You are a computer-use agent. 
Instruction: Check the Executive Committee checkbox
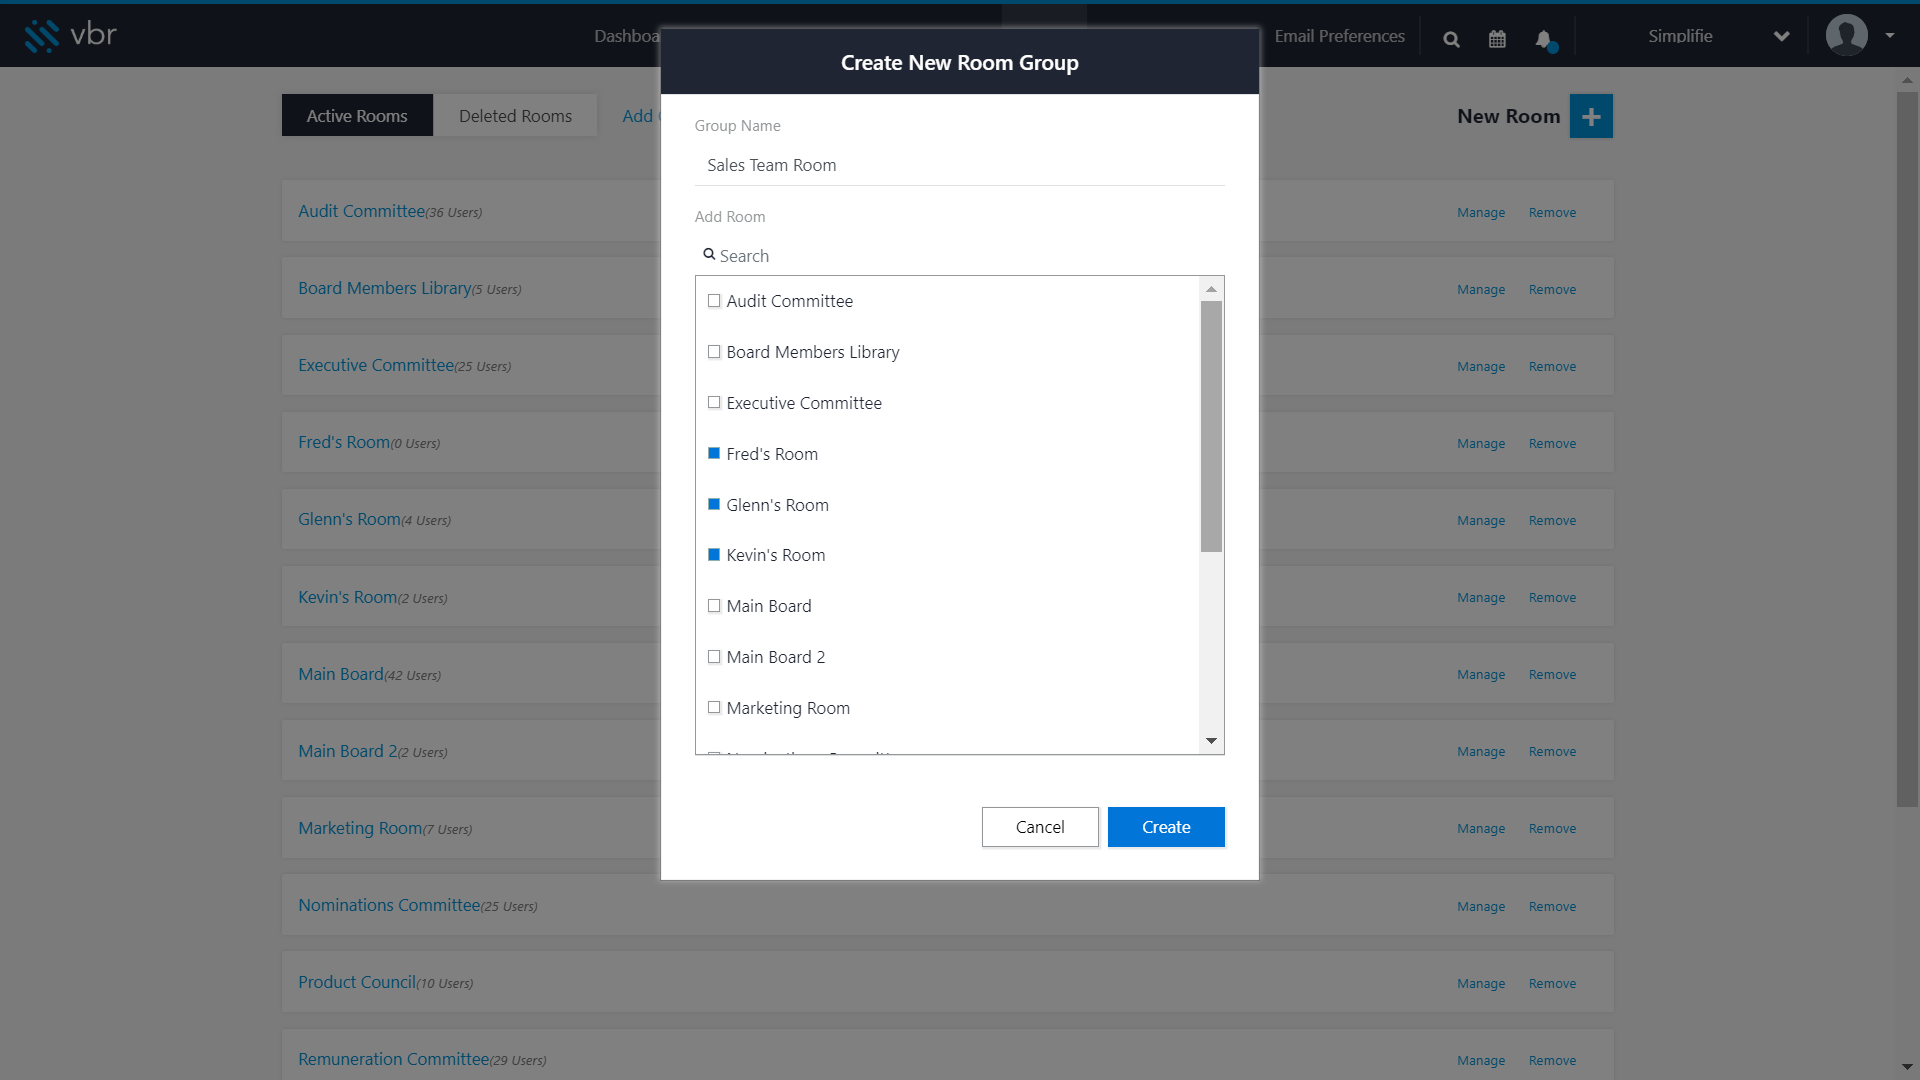[x=714, y=403]
